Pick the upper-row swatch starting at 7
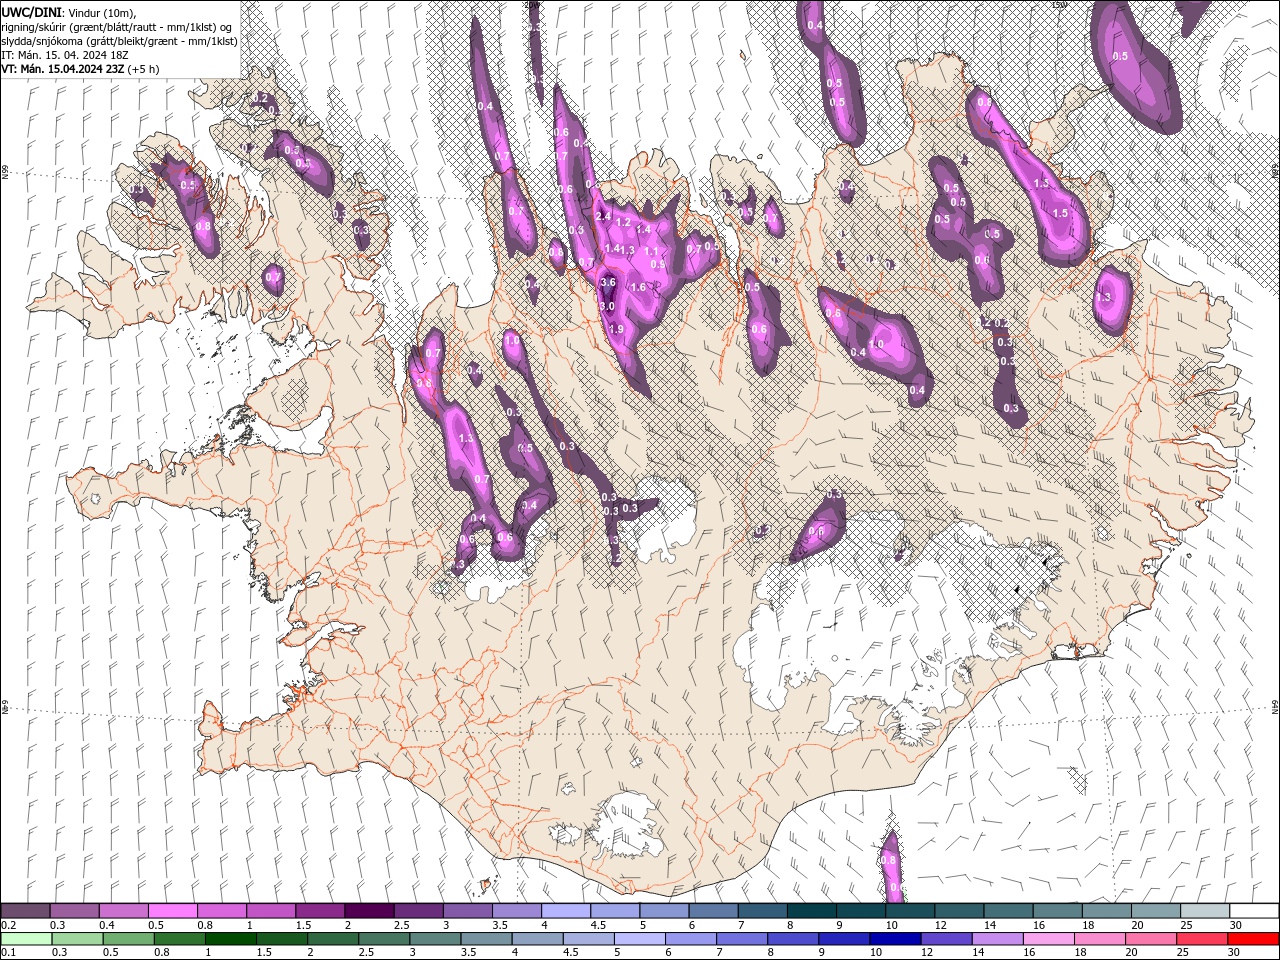 tap(762, 911)
